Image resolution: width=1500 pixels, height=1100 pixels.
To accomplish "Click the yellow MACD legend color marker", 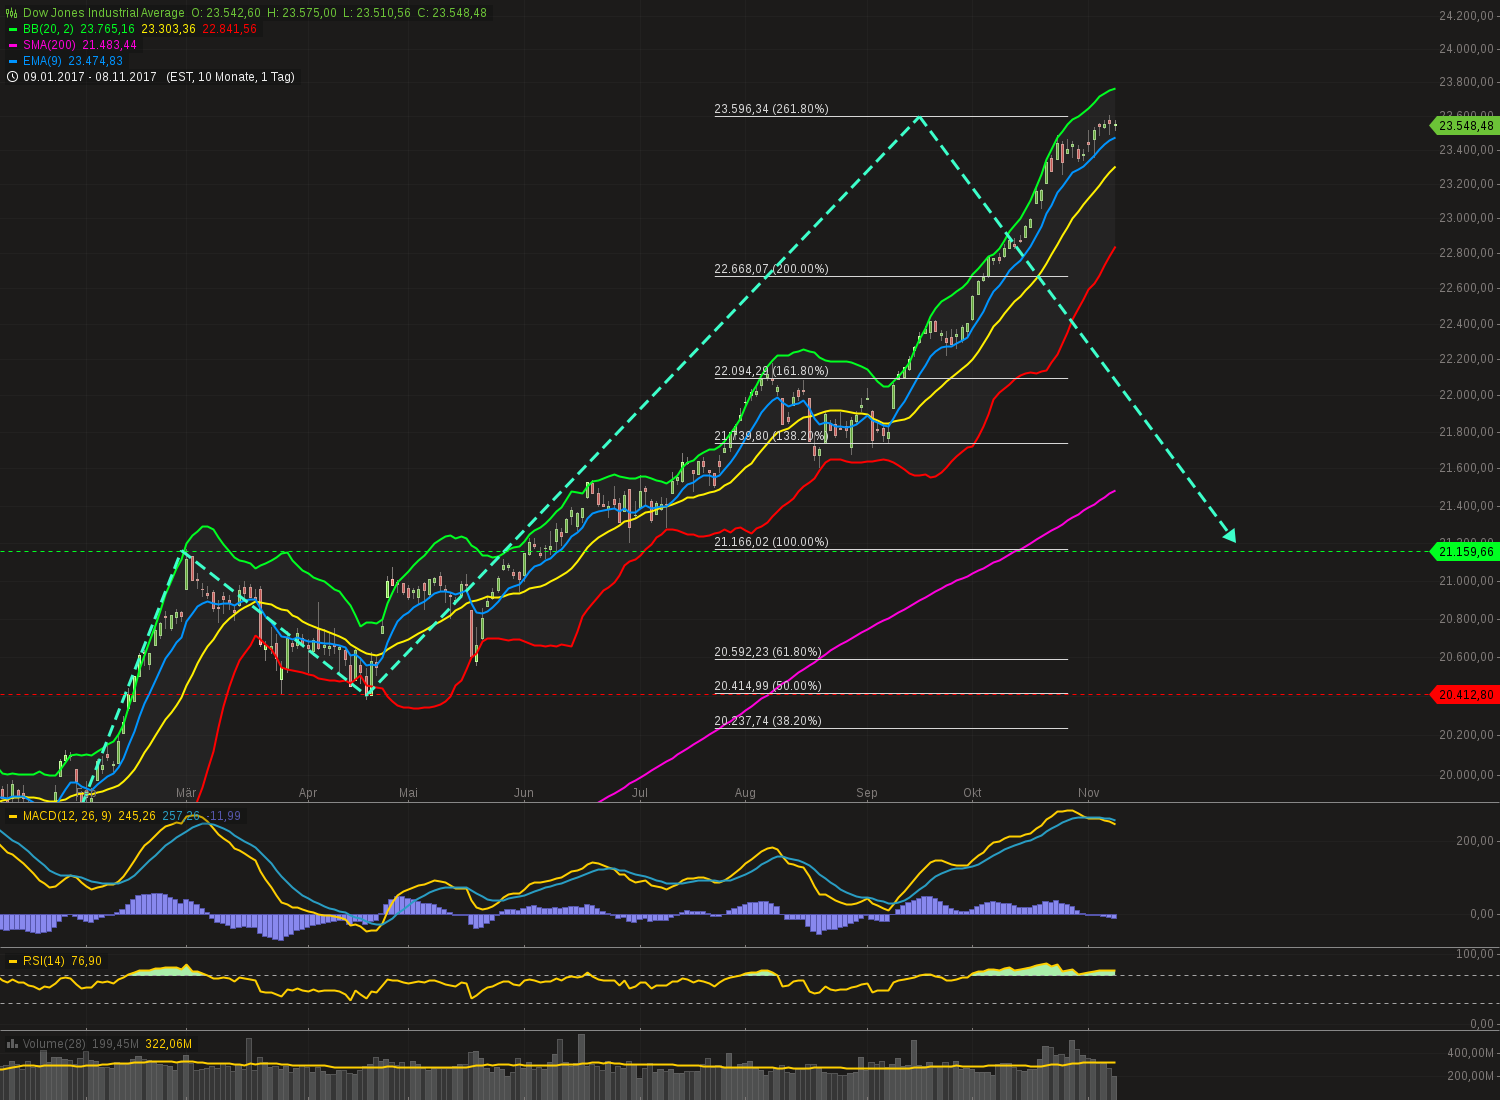I will (13, 816).
